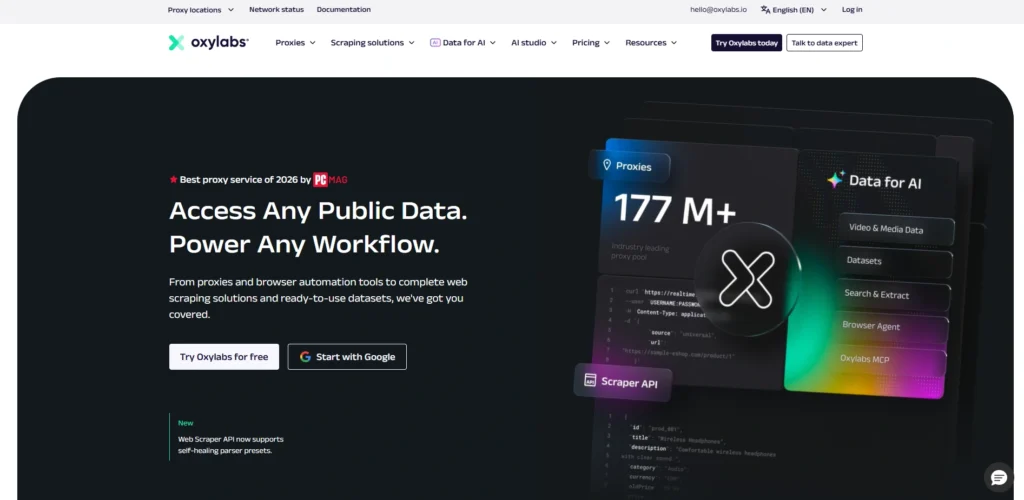The image size is (1024, 500).
Task: Select the Video & Media Data card
Action: 895,229
